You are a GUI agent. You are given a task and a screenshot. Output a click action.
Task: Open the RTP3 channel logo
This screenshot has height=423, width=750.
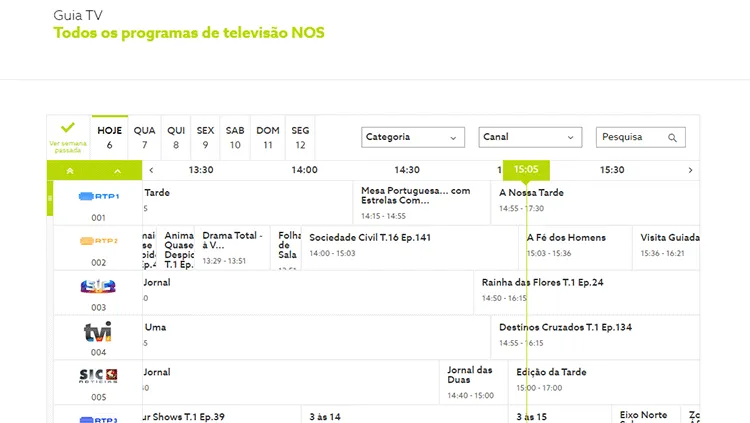click(x=99, y=420)
